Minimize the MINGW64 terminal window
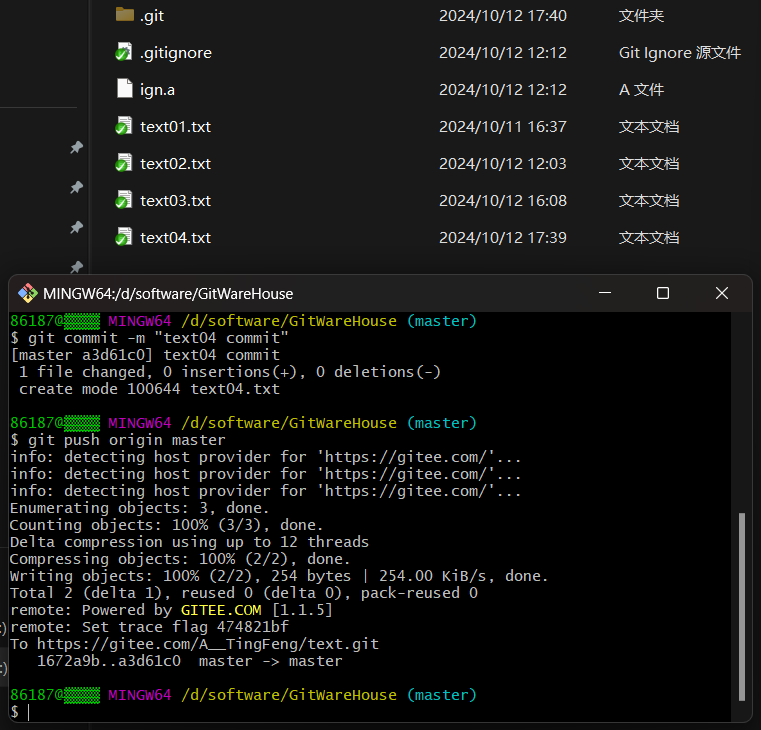 605,293
